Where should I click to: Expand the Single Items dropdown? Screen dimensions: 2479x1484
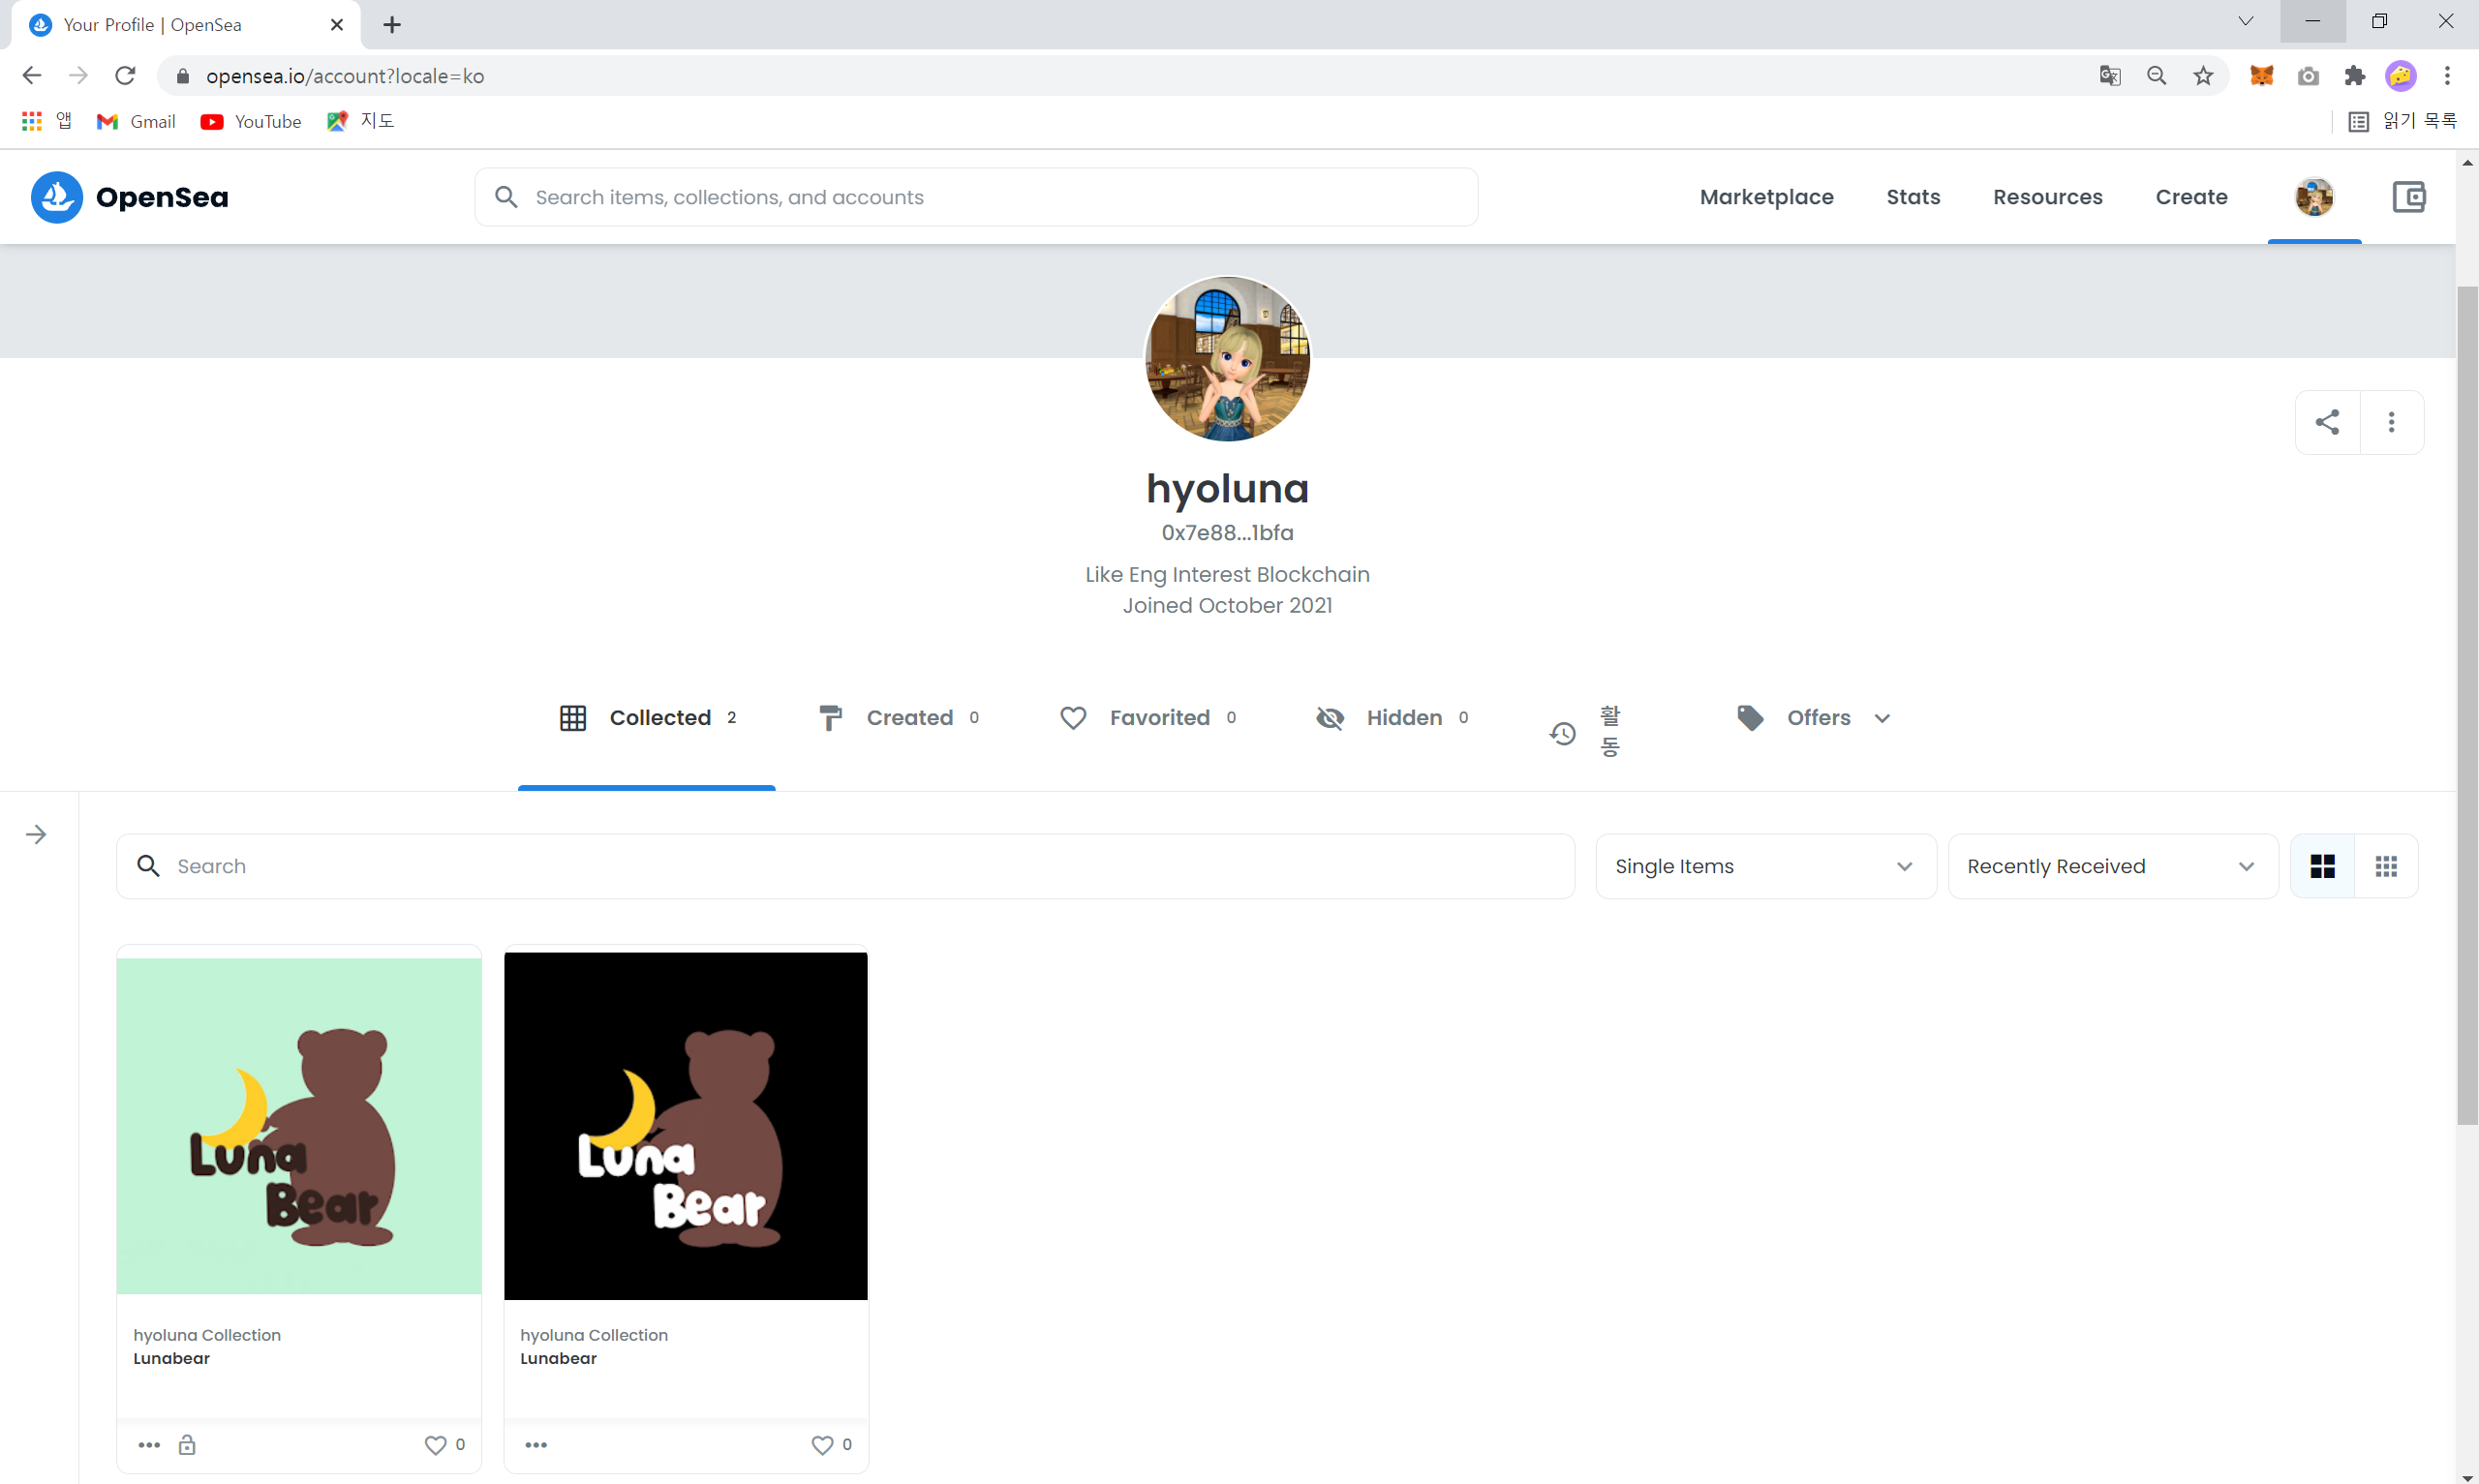coord(1764,866)
